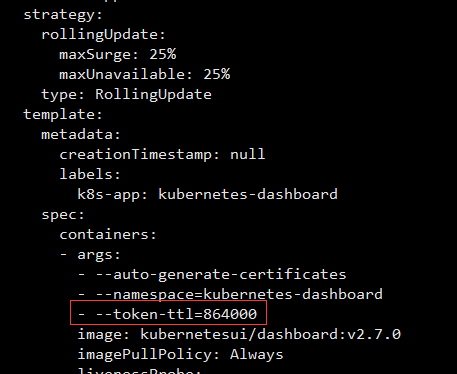
Task: Click k8s-app: kubernetes-dashboard label
Action: [207, 195]
